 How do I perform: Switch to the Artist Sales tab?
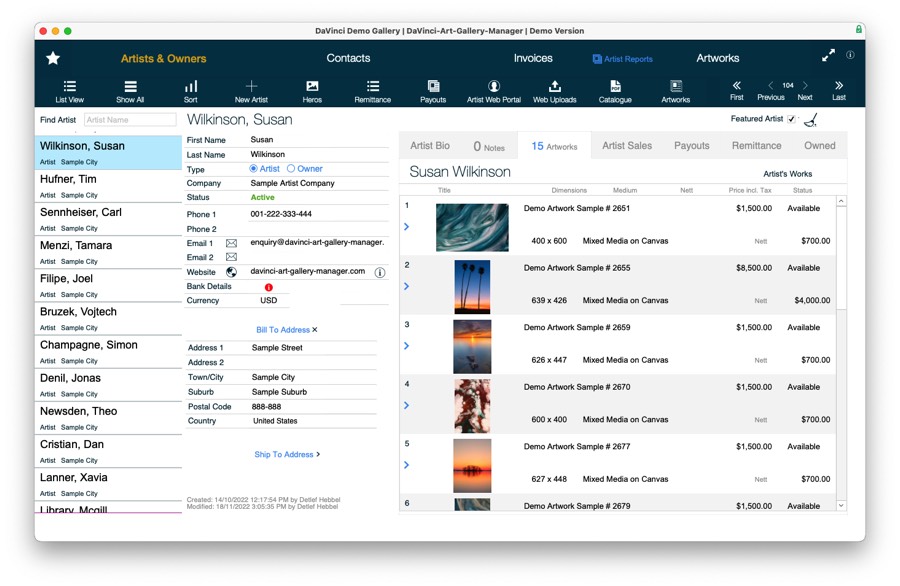coord(626,145)
